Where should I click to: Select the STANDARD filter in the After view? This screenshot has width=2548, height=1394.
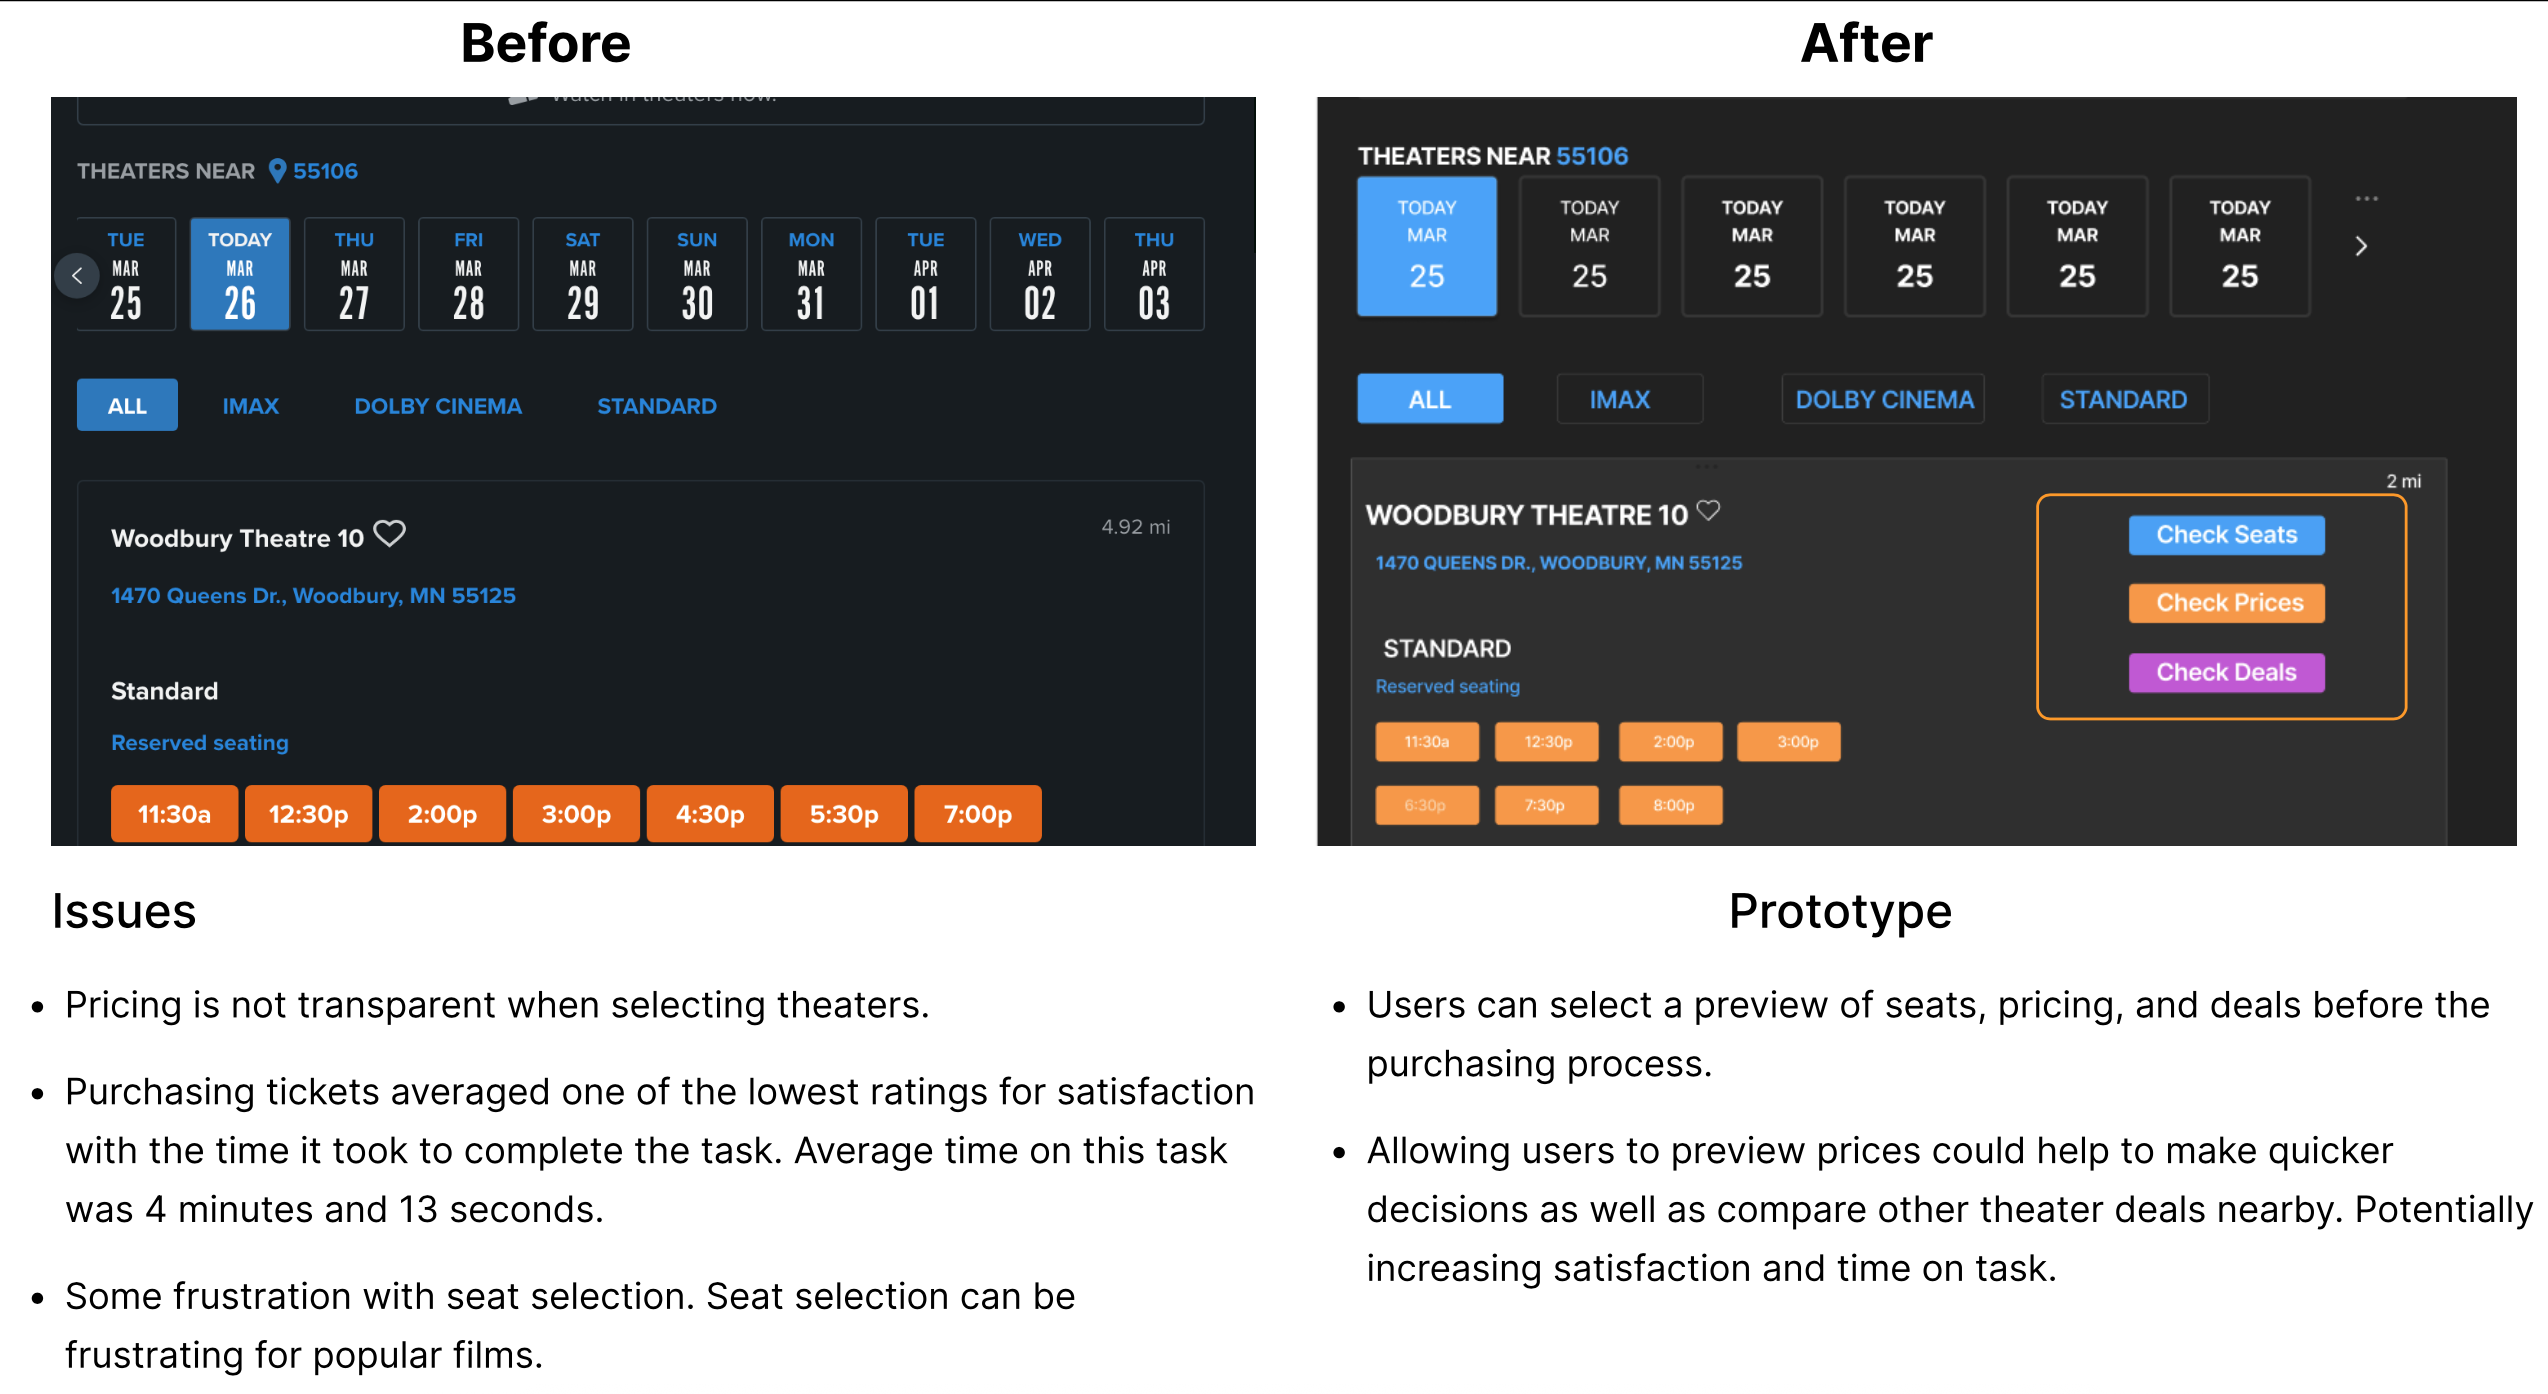click(x=2124, y=398)
